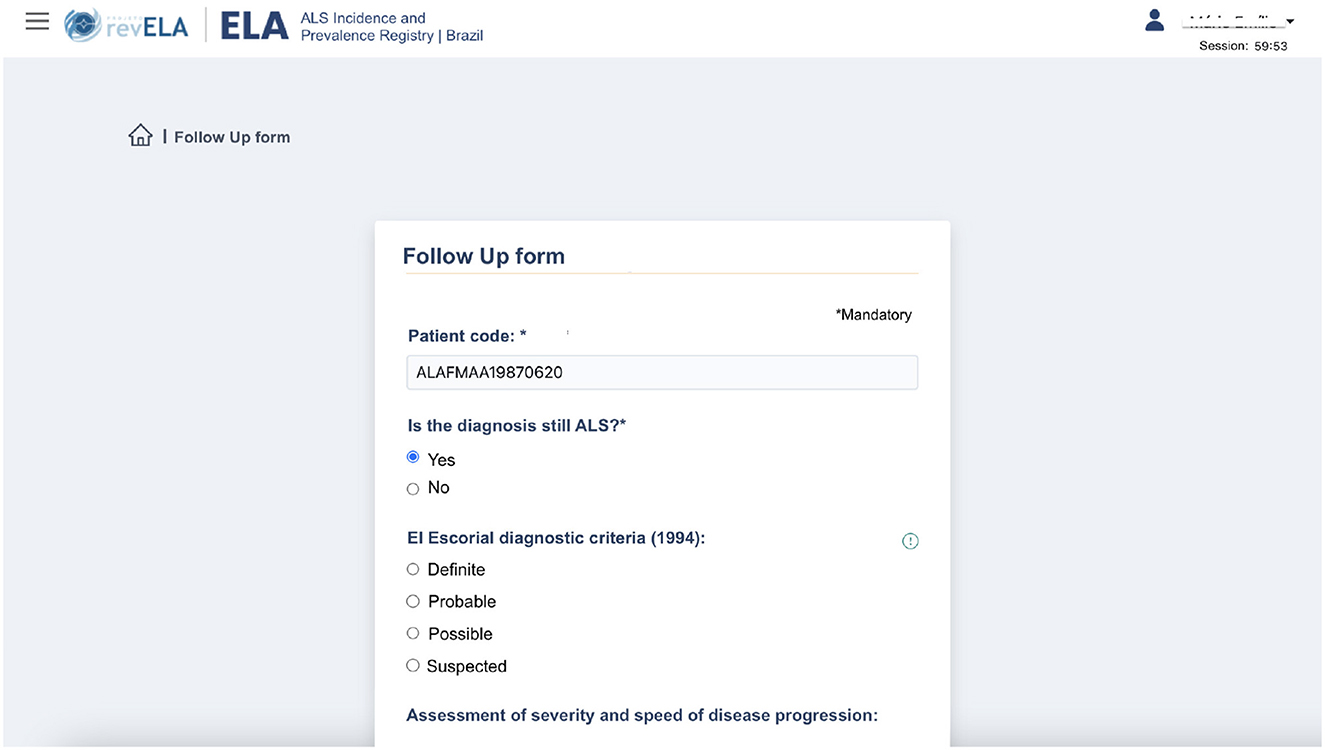Click the Session timer text
Viewport: 1325px width, 750px height.
coord(1243,46)
